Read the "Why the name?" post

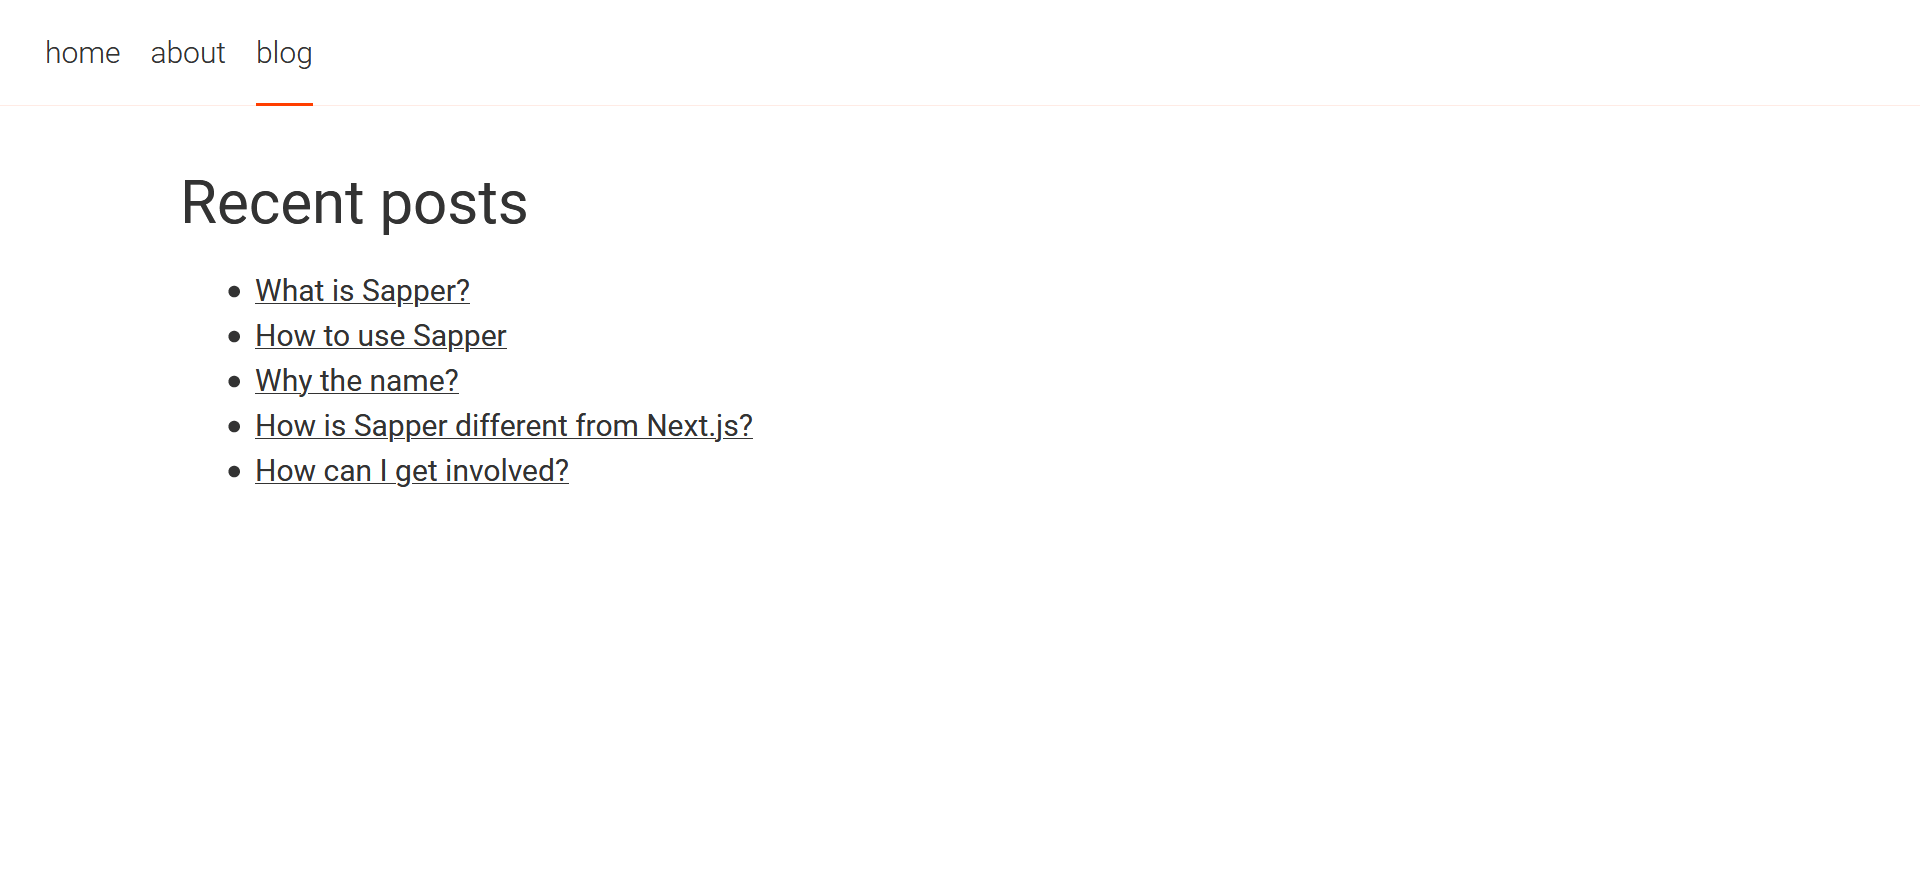pyautogui.click(x=357, y=380)
